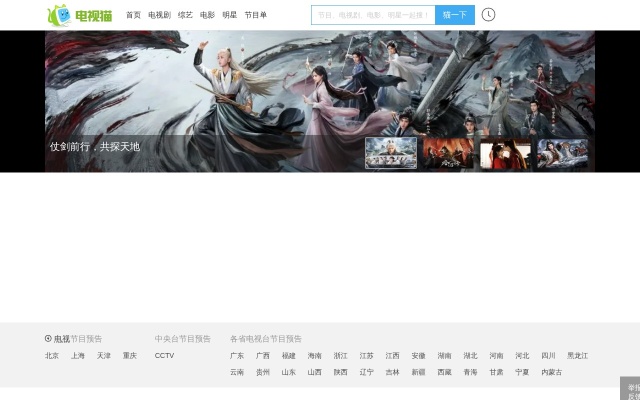
Task: Open the 北京 TV schedule link
Action: pos(52,356)
